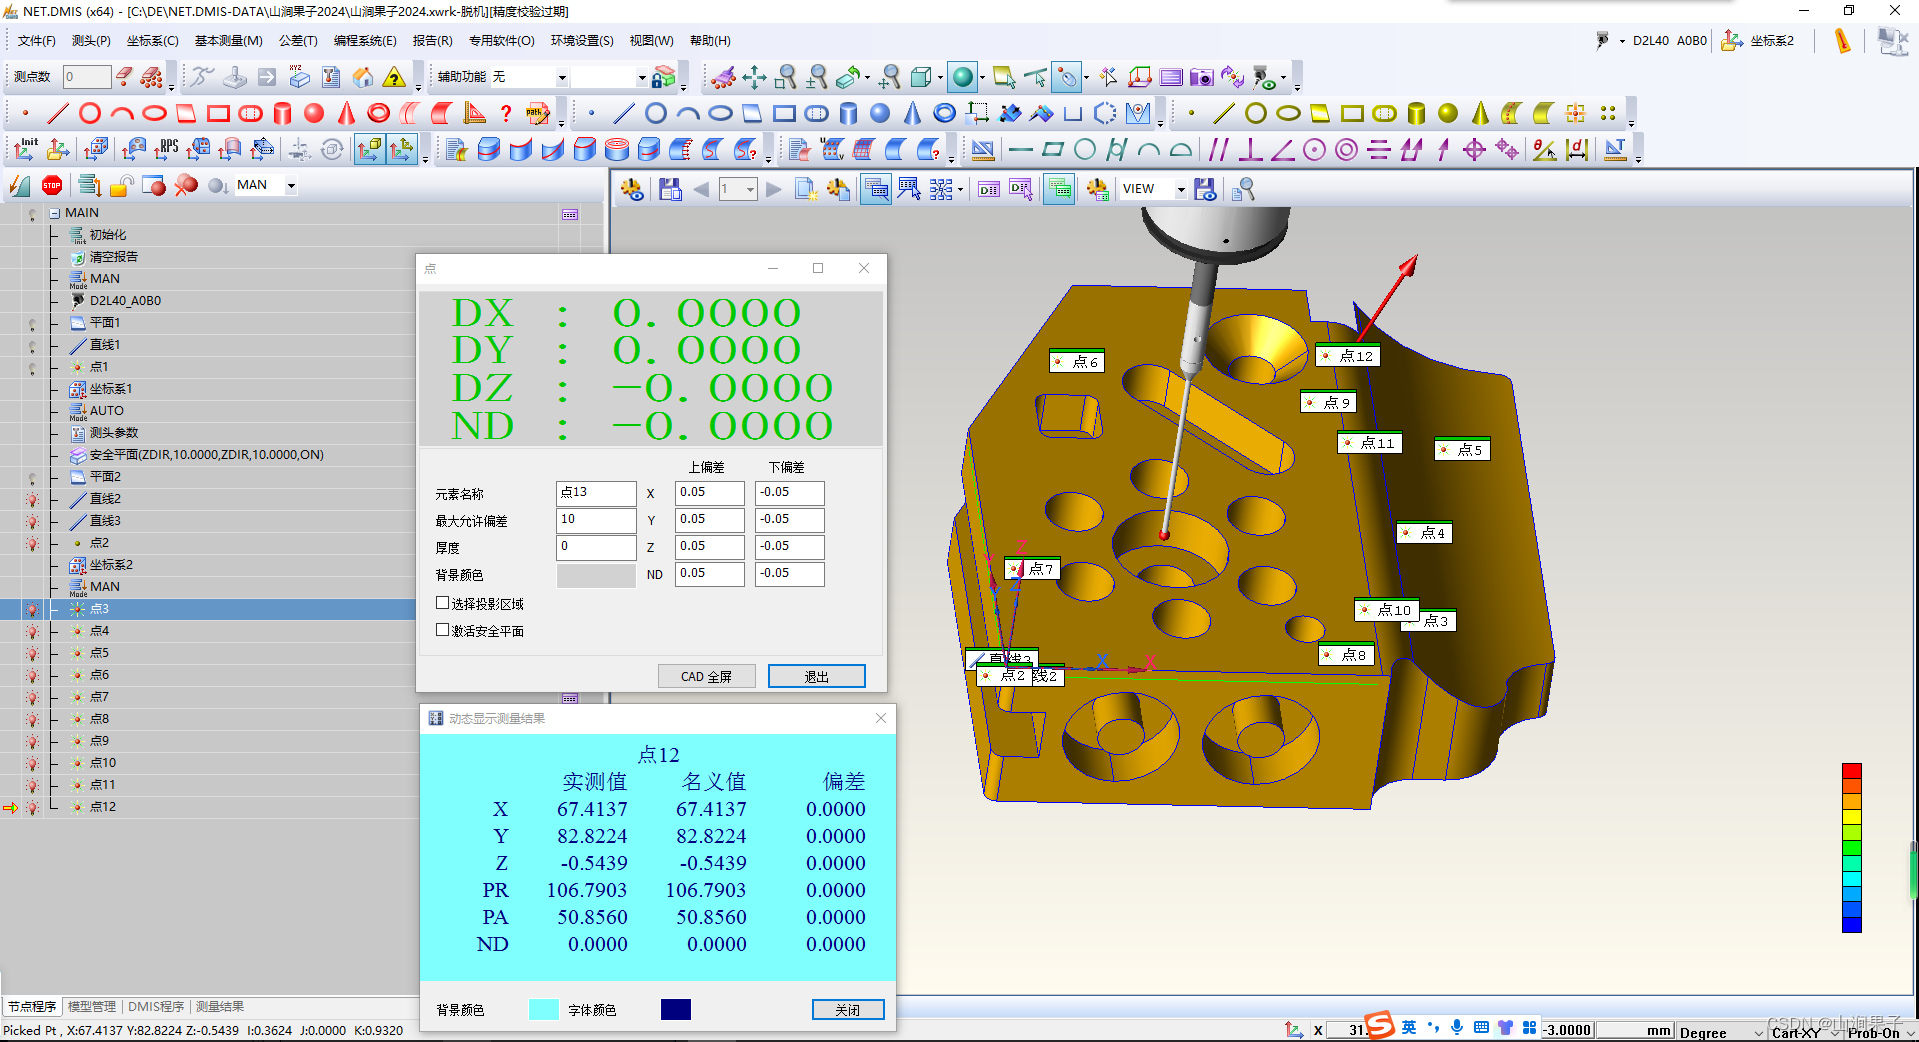Open the 坐标系(C) menu

pos(152,41)
